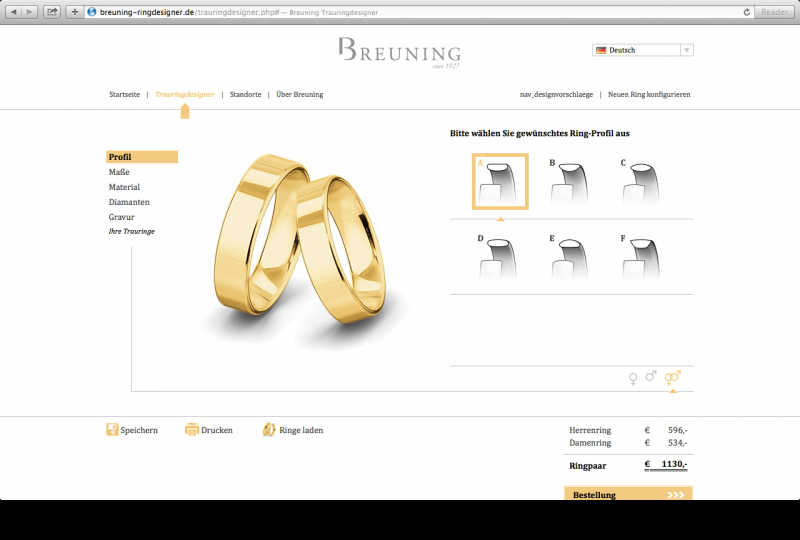Click the Ringe laden rings icon
The height and width of the screenshot is (540, 800).
point(269,430)
